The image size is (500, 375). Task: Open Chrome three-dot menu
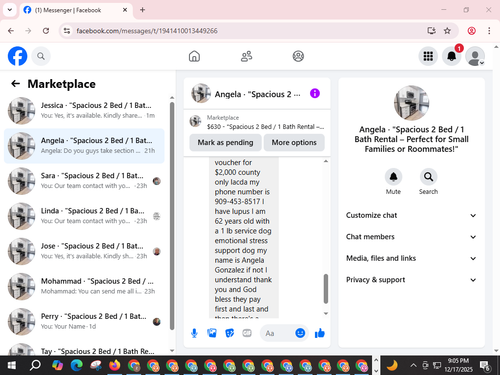pyautogui.click(x=489, y=31)
